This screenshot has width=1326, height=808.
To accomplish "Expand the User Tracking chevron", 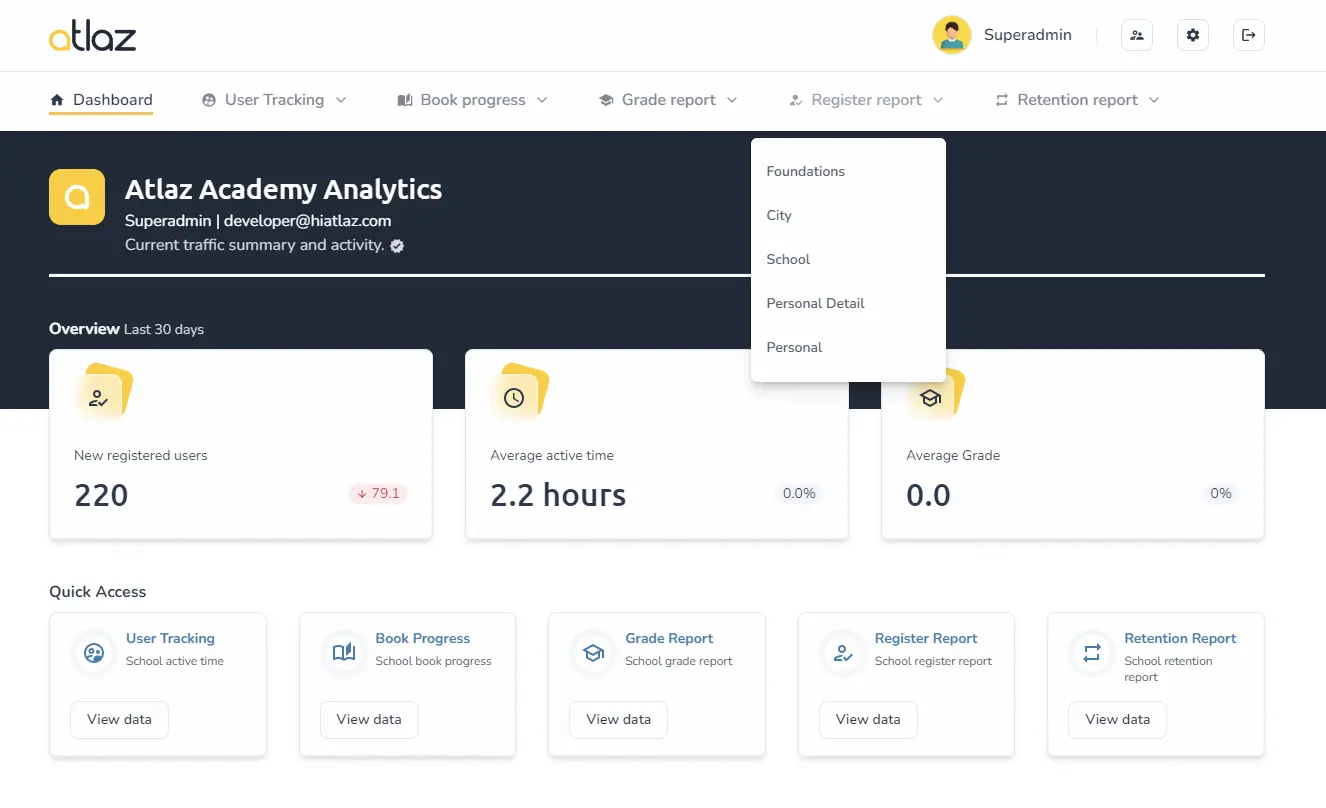I will (341, 100).
